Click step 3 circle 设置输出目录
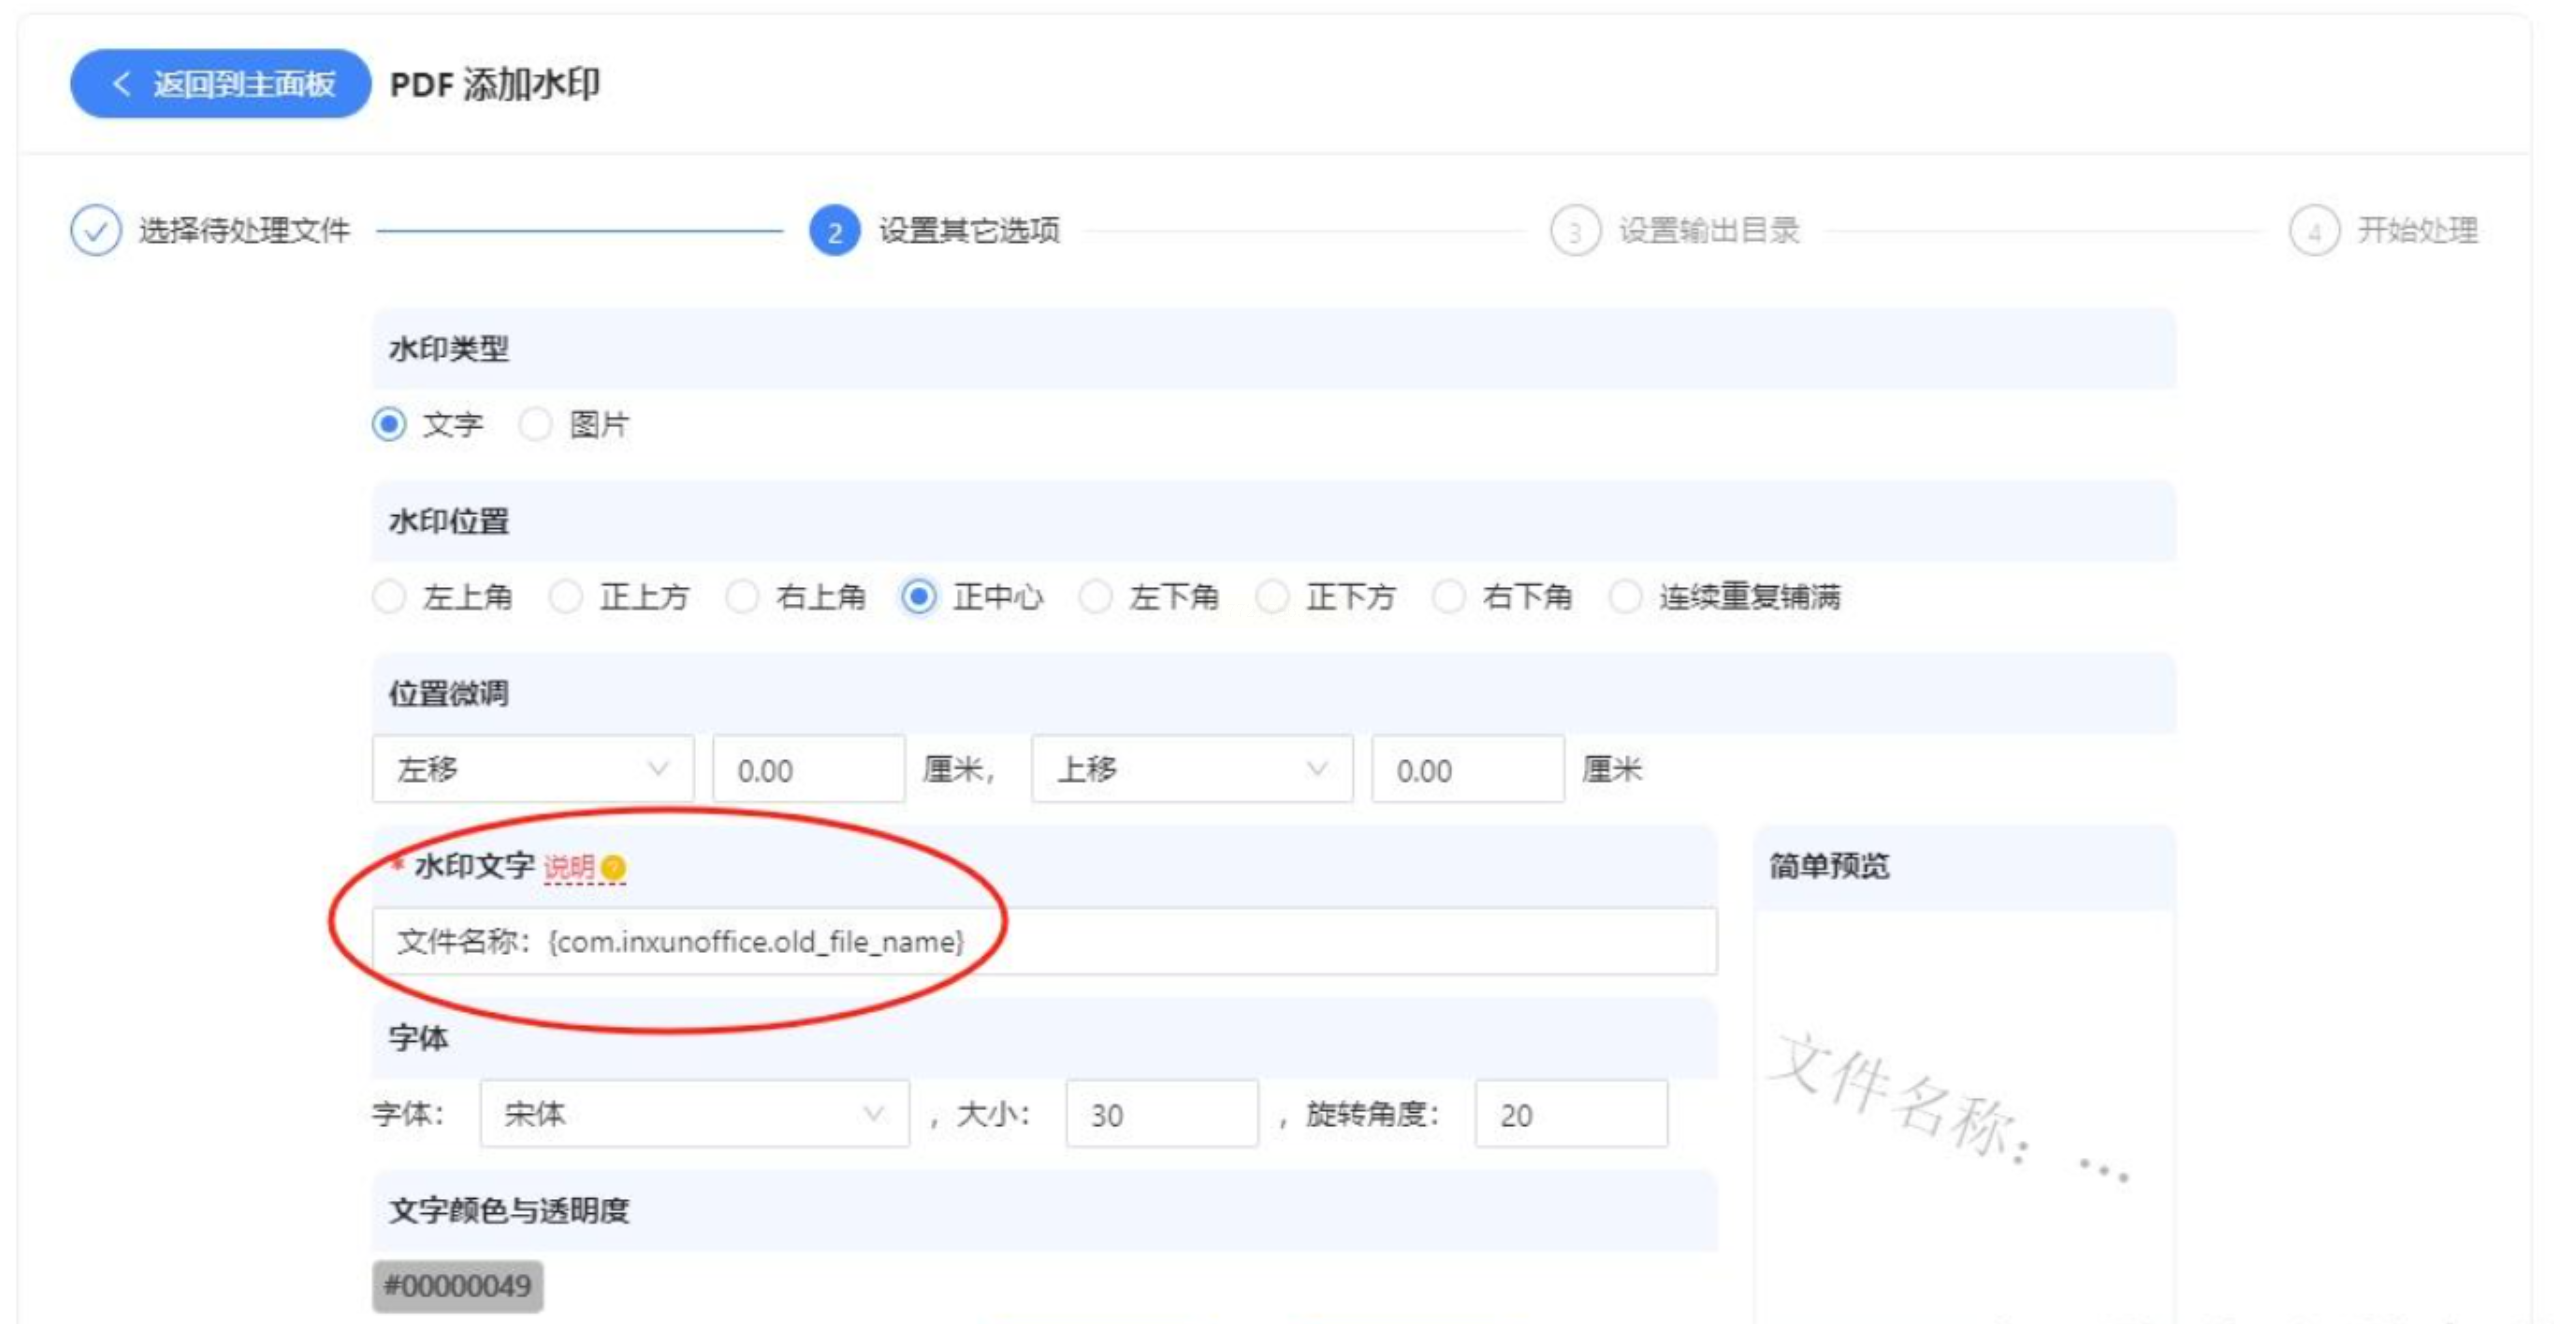Viewport: 2554px width, 1324px height. [1574, 231]
